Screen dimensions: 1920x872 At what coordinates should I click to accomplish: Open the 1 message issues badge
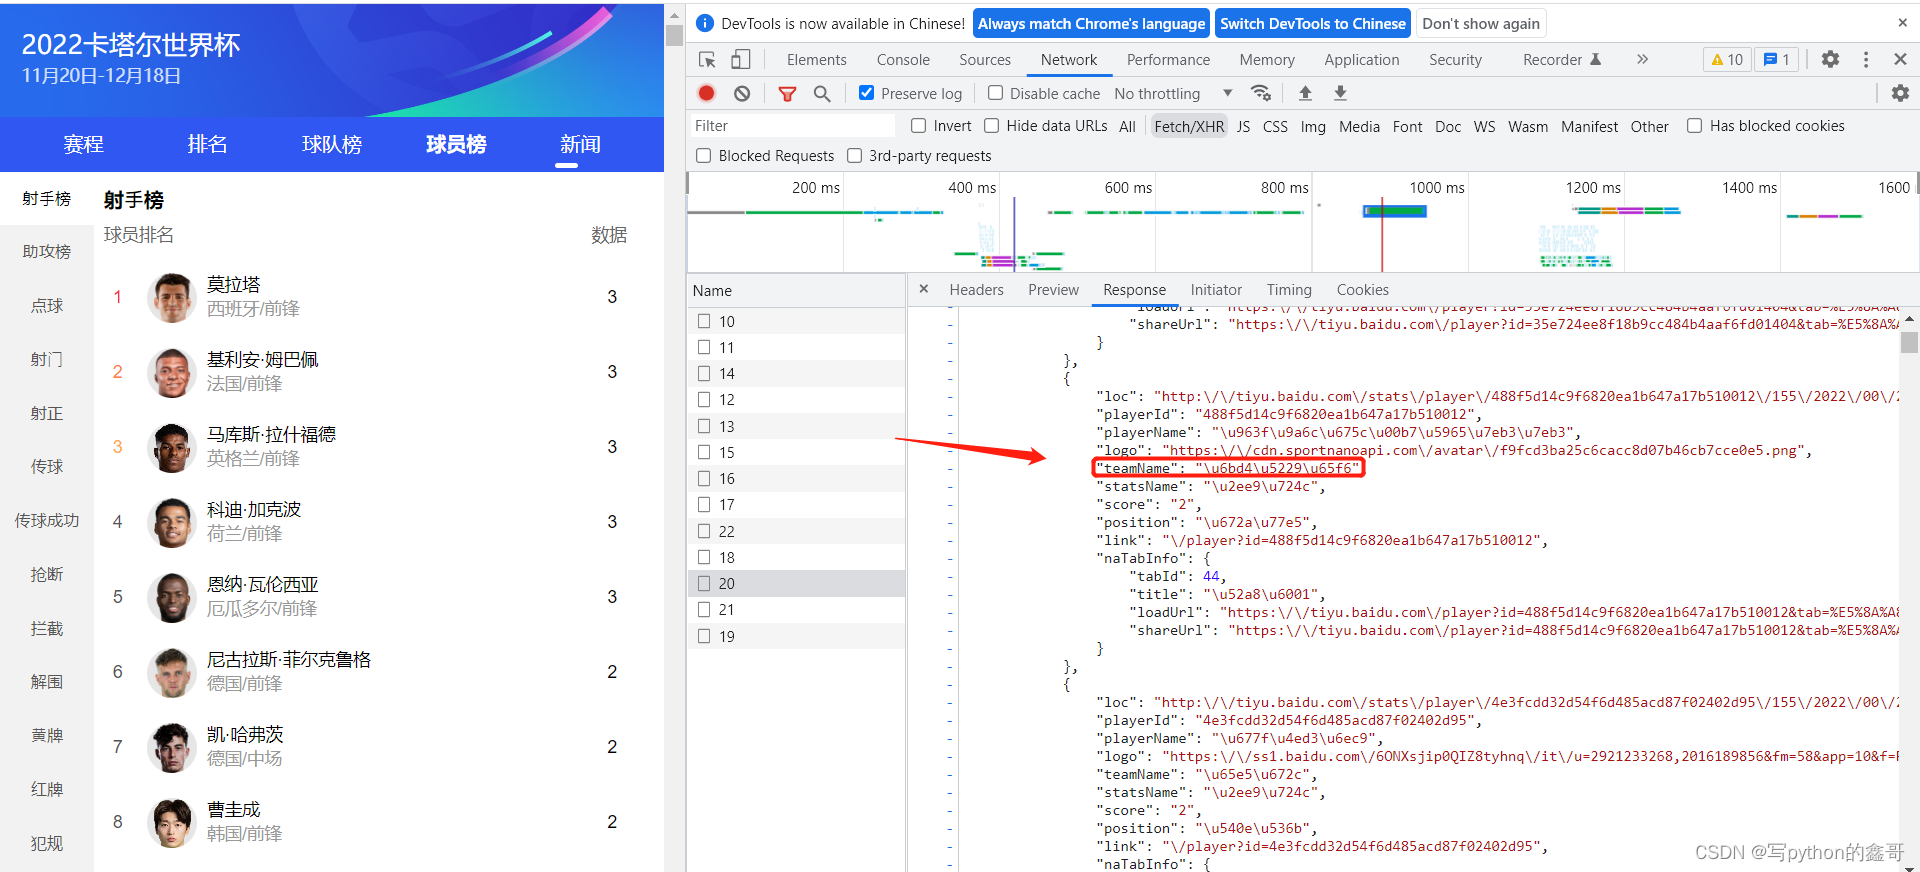1777,60
